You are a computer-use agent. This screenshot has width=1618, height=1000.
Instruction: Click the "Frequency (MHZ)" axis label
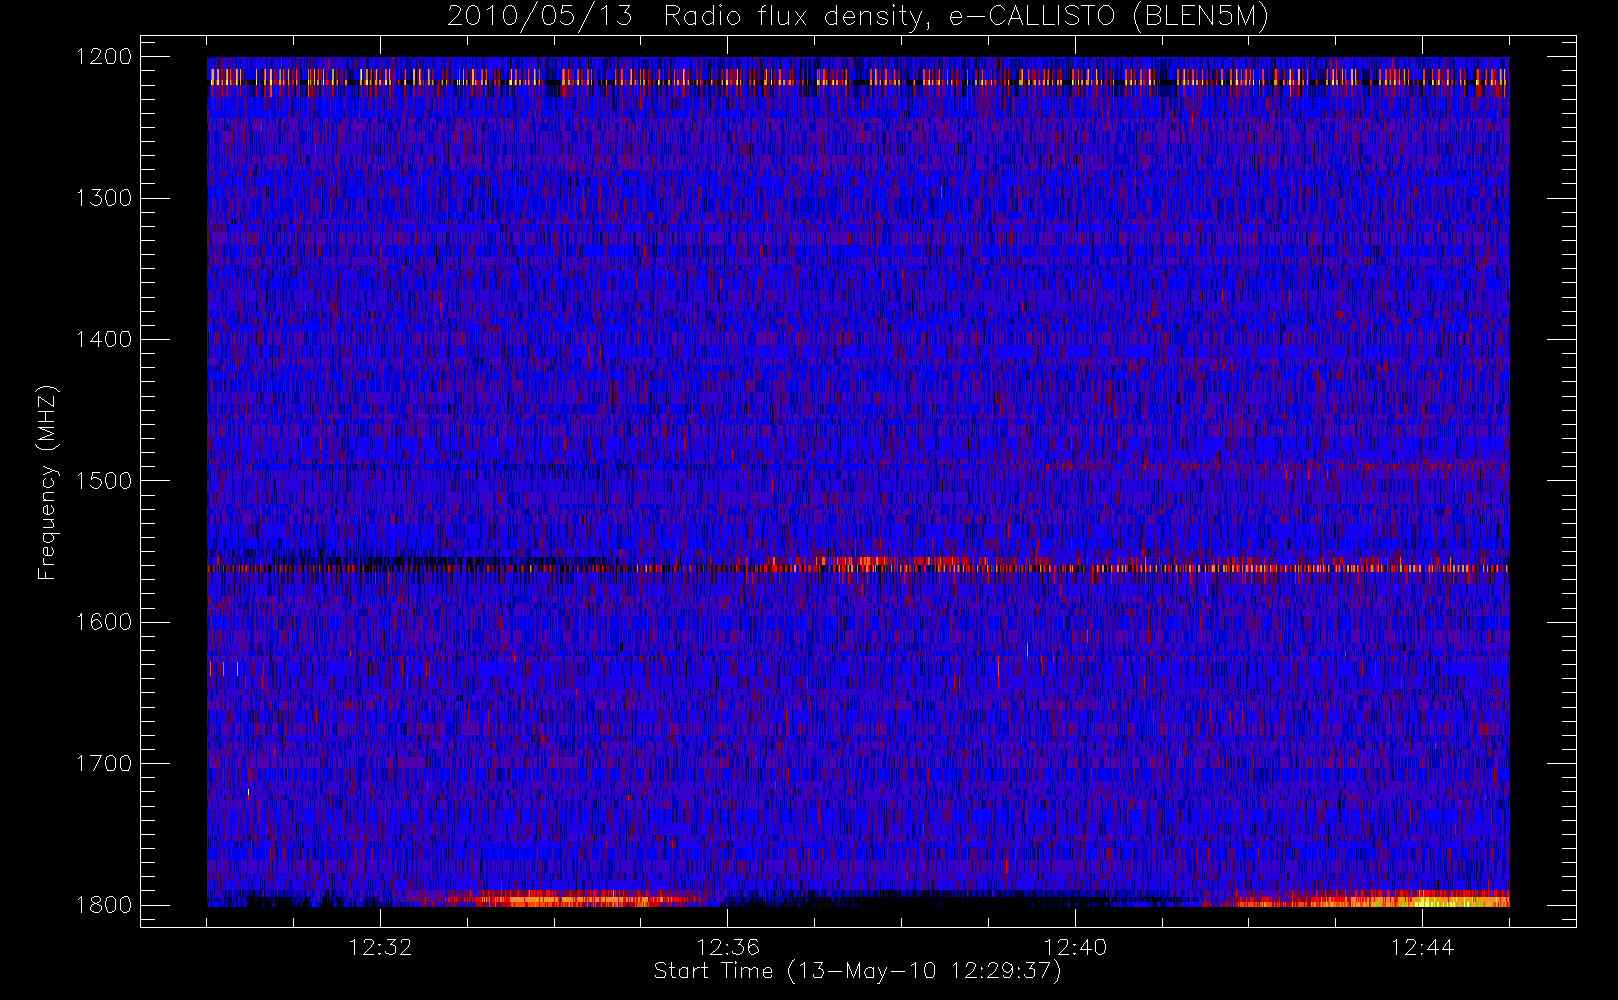(47, 482)
